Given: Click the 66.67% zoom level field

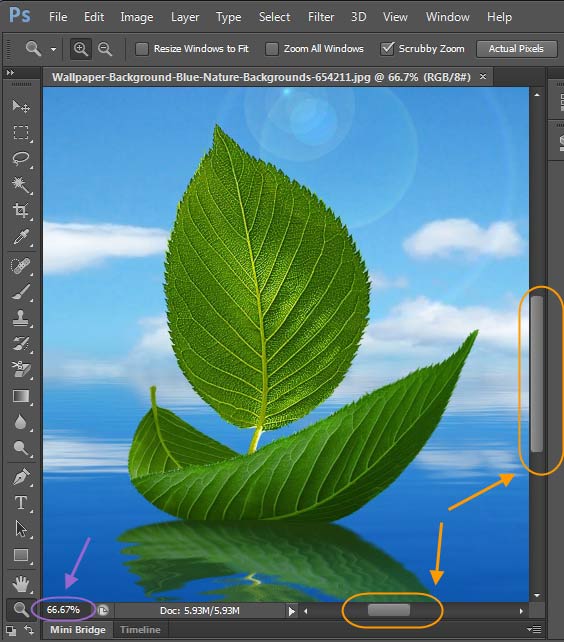Looking at the screenshot, I should (x=63, y=610).
